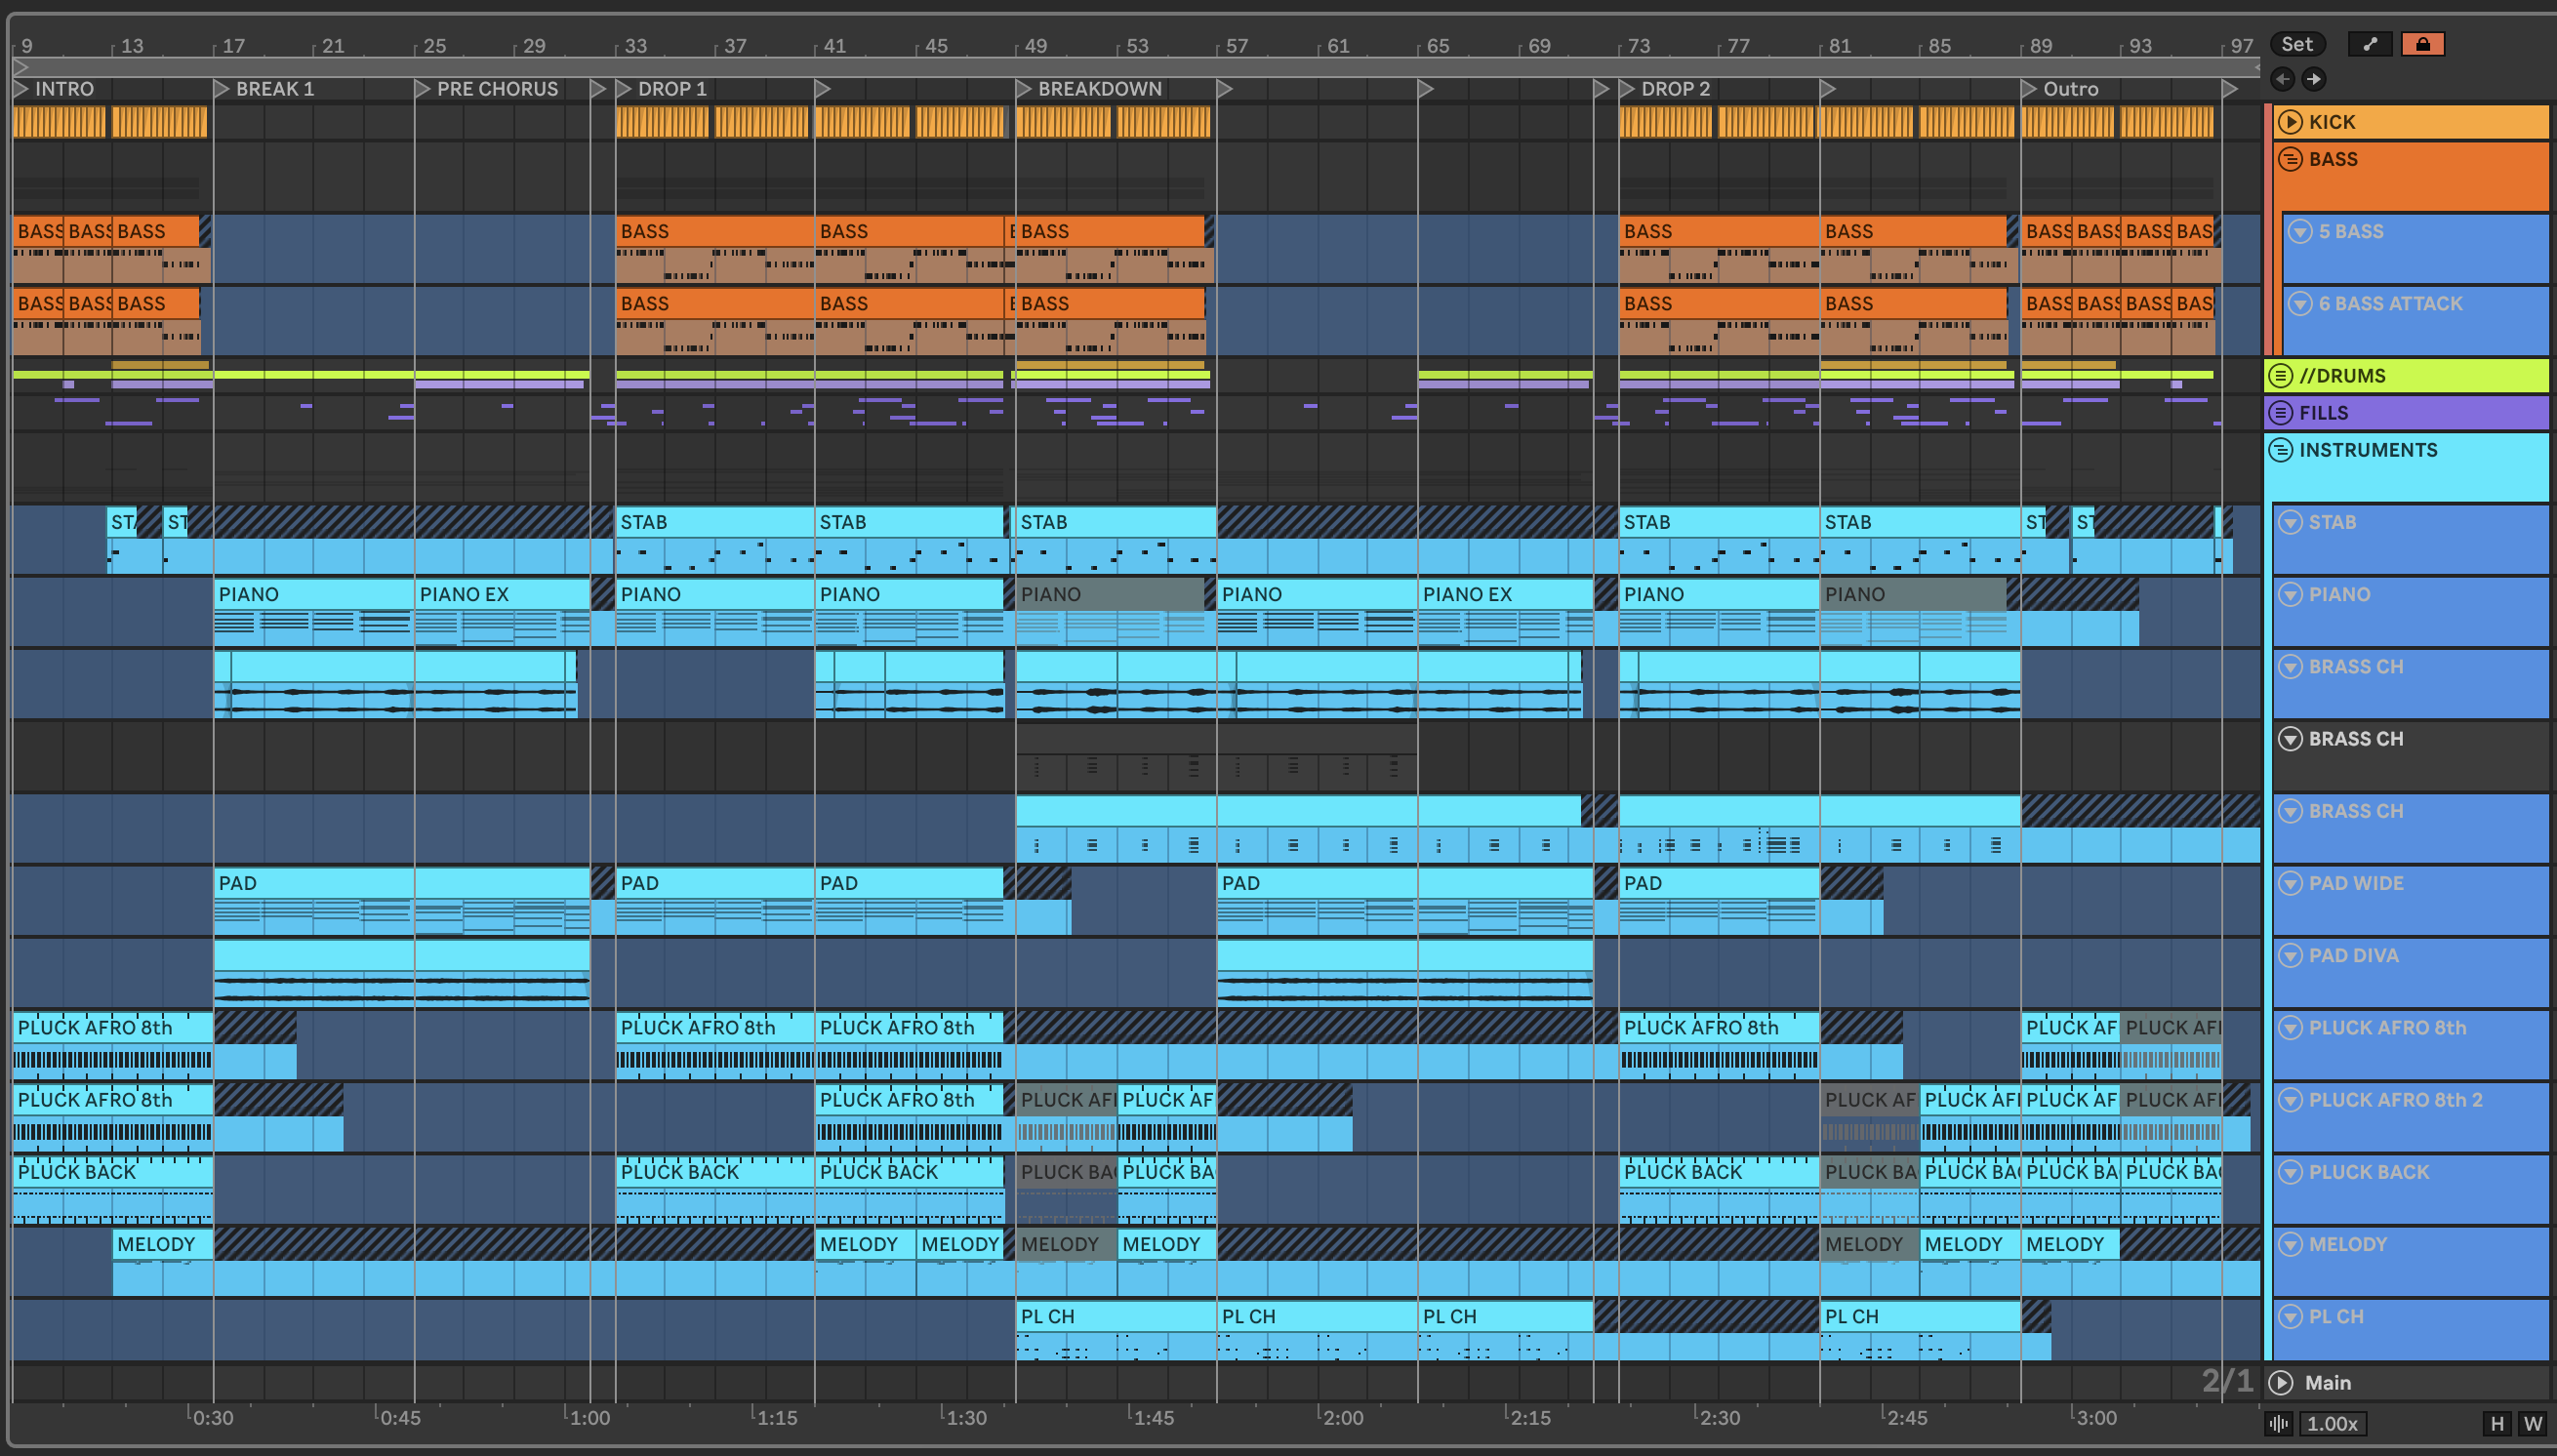Unfold the STAB track arrow icon

[x=2290, y=522]
